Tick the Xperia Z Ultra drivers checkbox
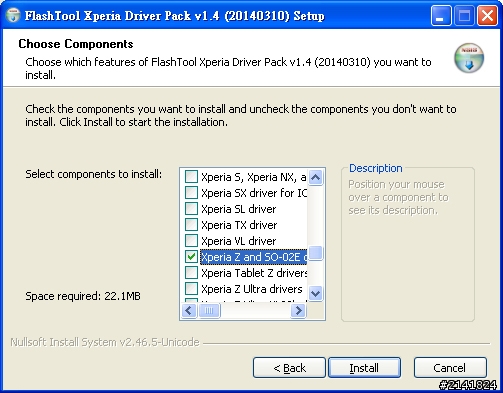Image resolution: width=503 pixels, height=393 pixels. click(191, 289)
